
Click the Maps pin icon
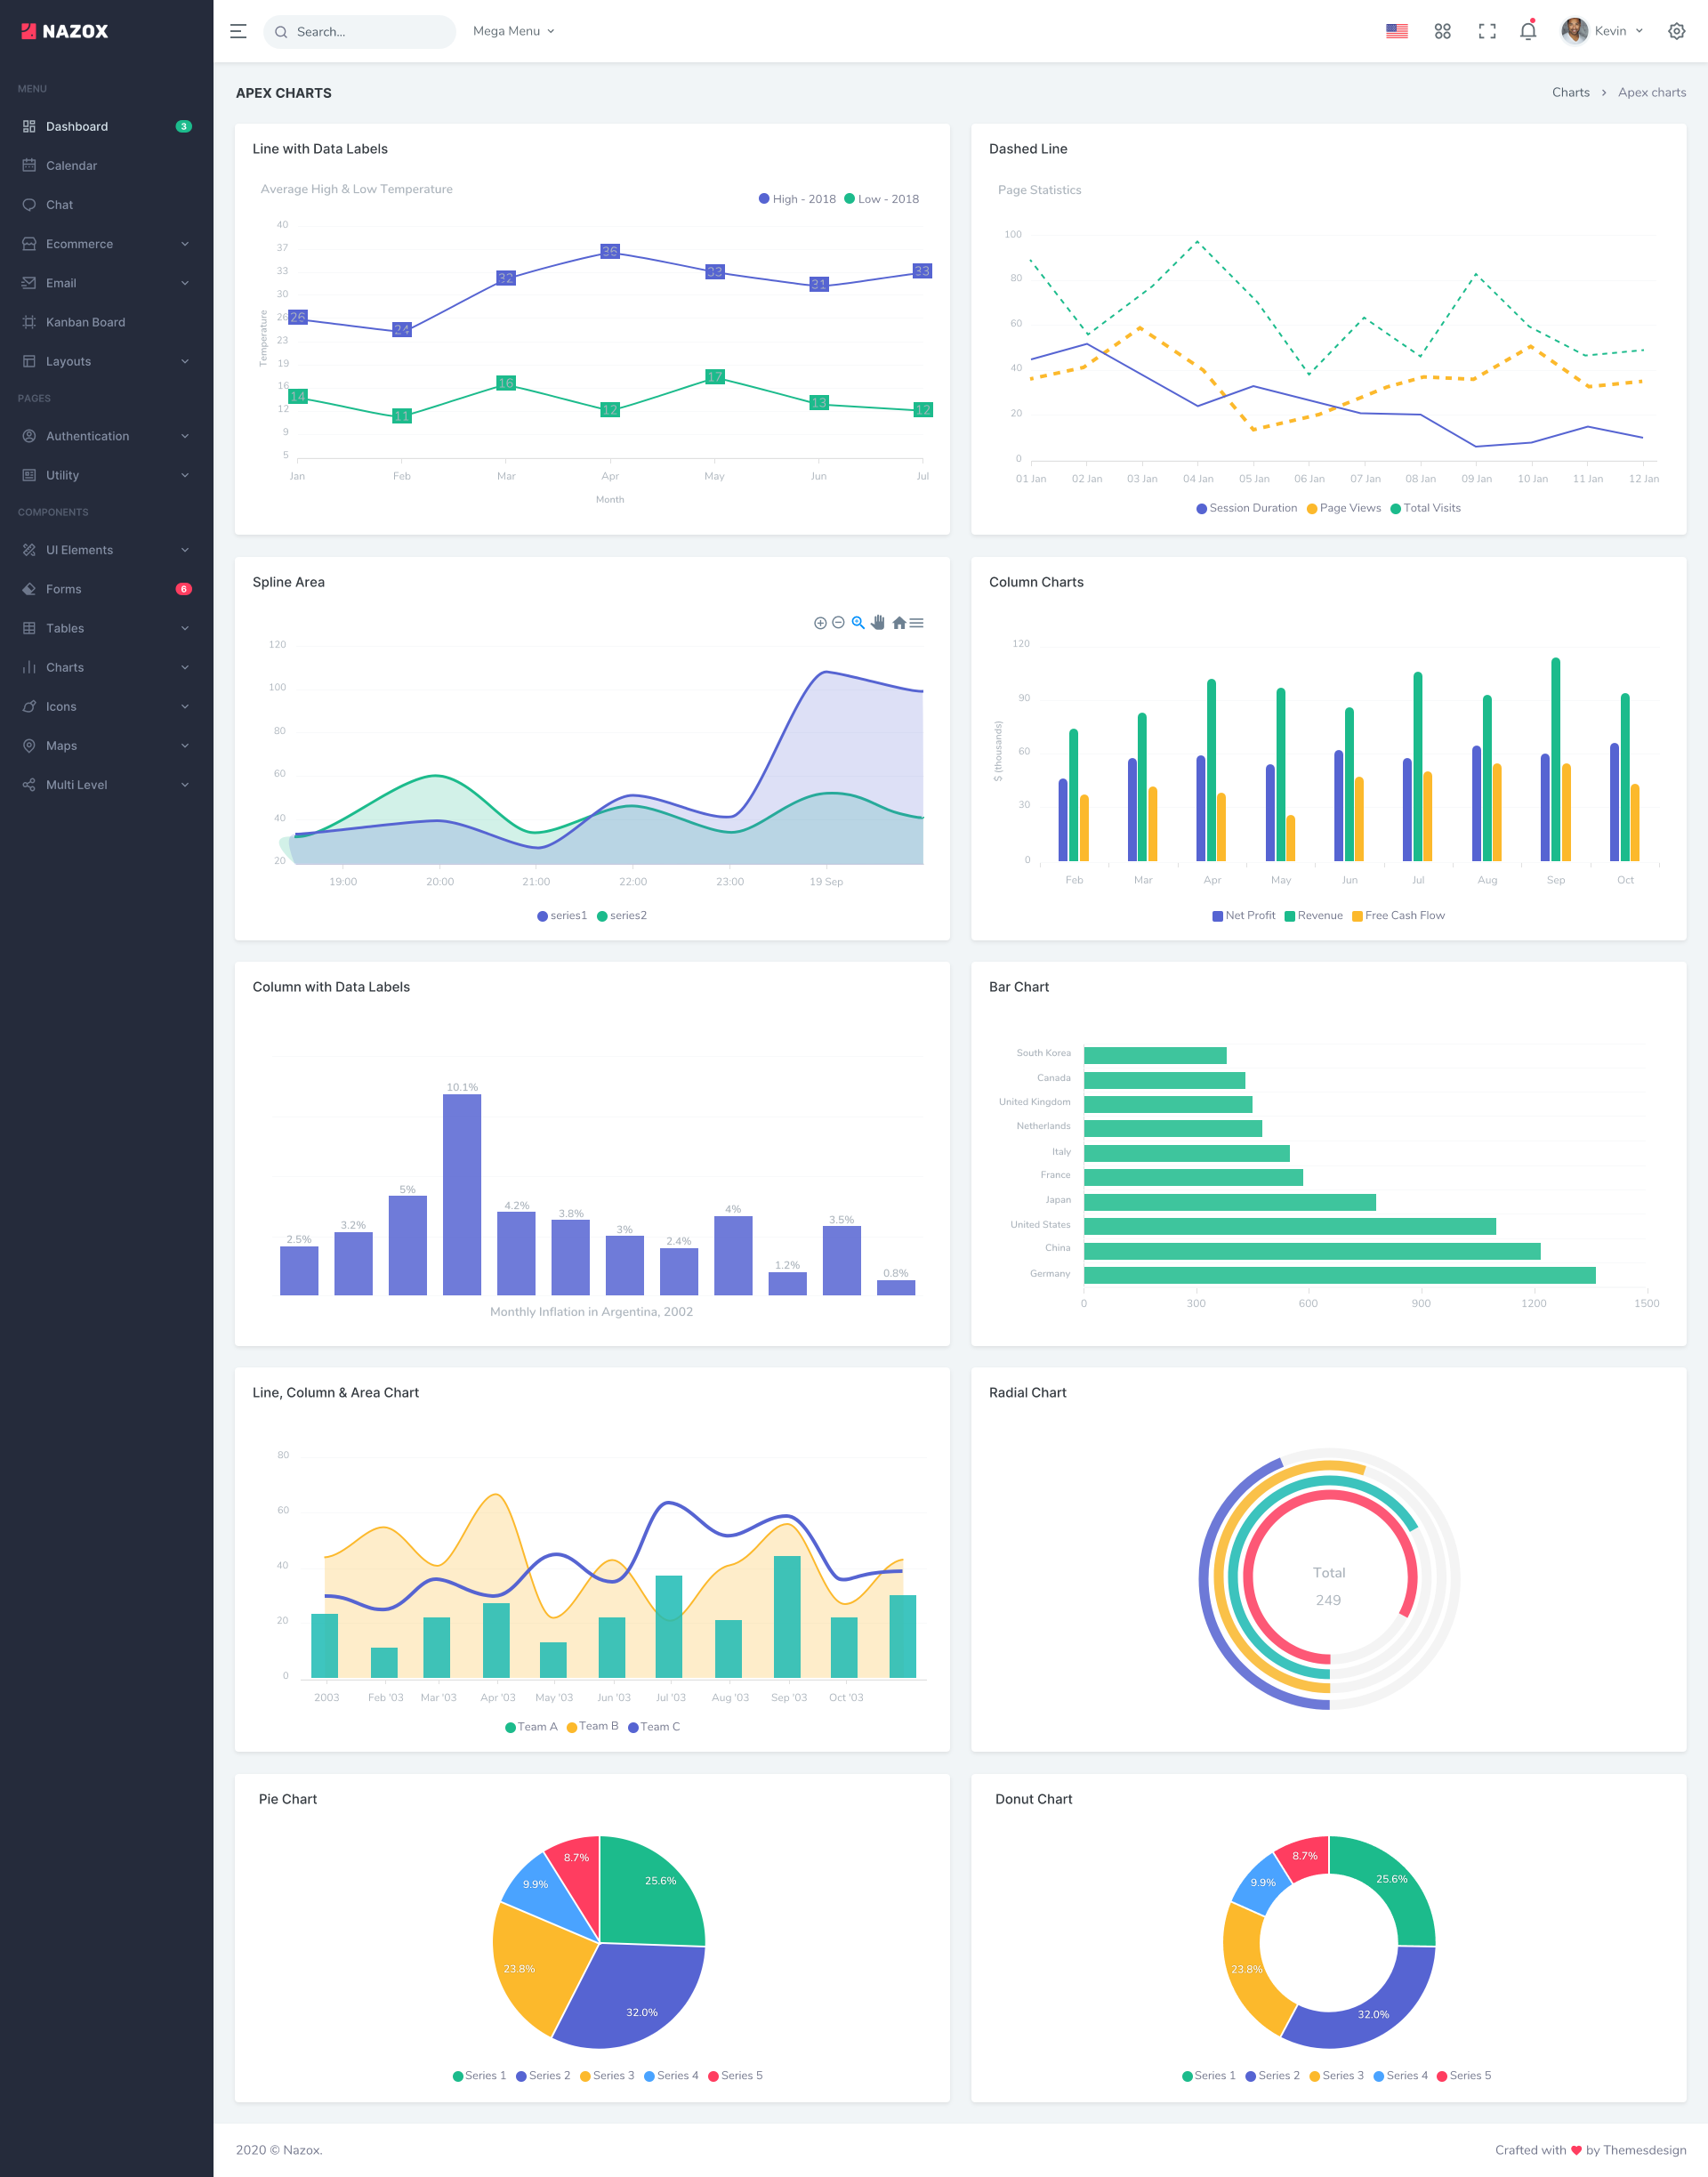(x=29, y=745)
